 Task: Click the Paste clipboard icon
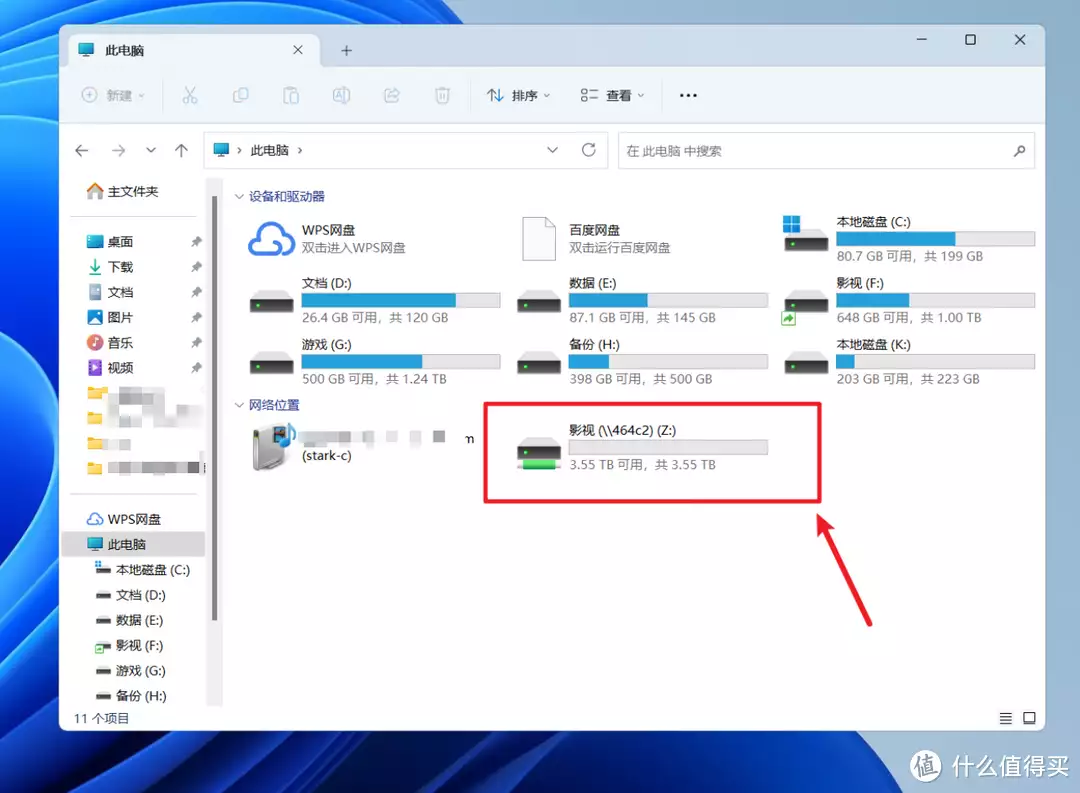click(x=291, y=95)
